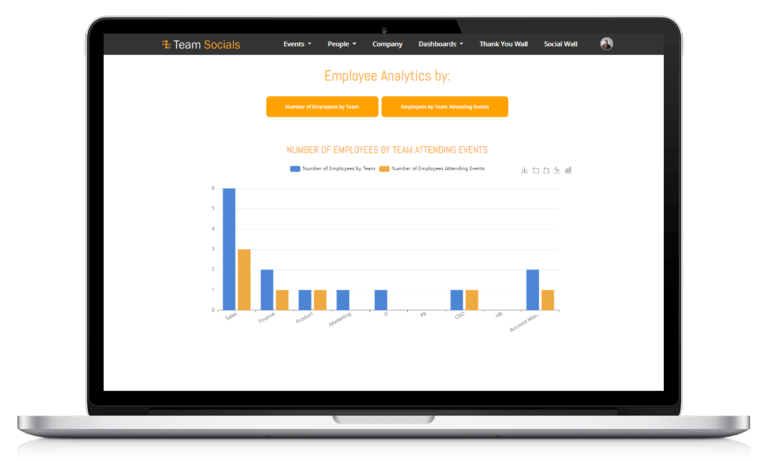The width and height of the screenshot is (768, 461).
Task: Open the Thank You Wall
Action: (504, 44)
